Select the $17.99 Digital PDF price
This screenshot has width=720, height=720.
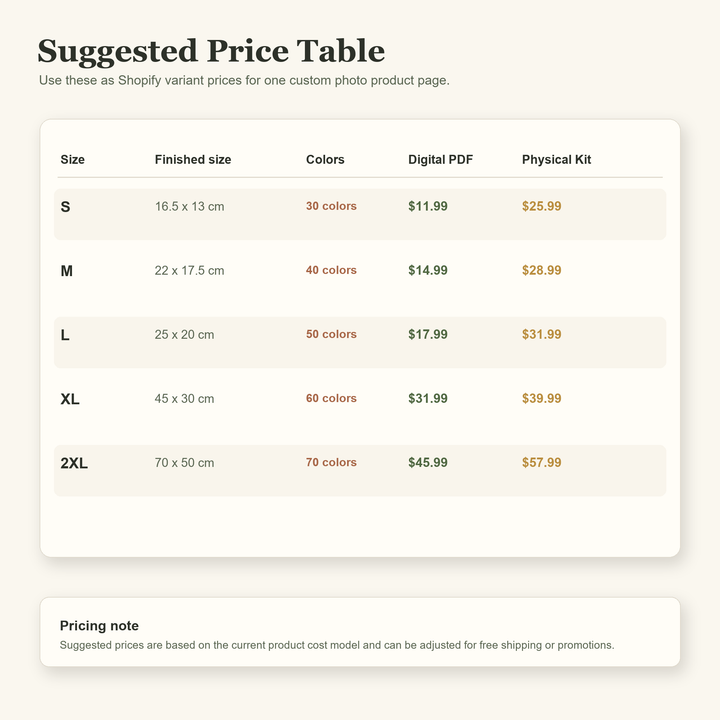tap(428, 334)
